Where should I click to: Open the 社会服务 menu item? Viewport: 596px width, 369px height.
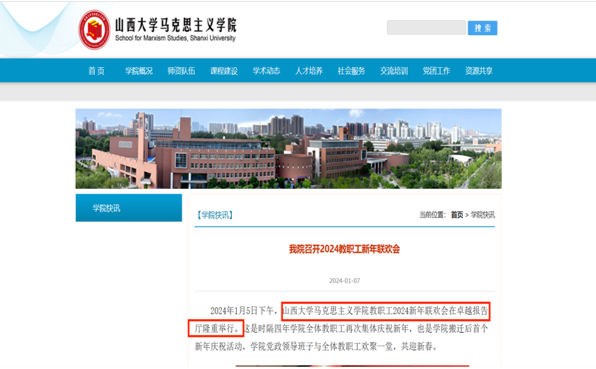click(351, 71)
